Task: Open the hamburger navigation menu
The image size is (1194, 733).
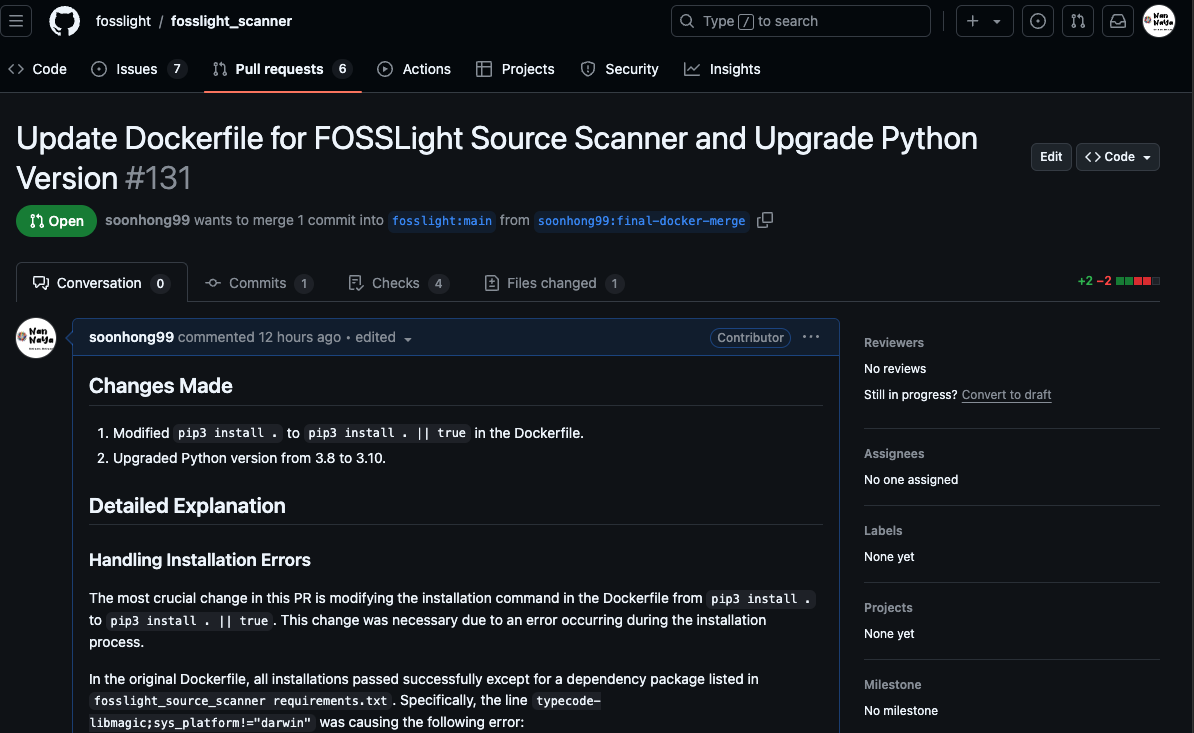Action: click(20, 21)
